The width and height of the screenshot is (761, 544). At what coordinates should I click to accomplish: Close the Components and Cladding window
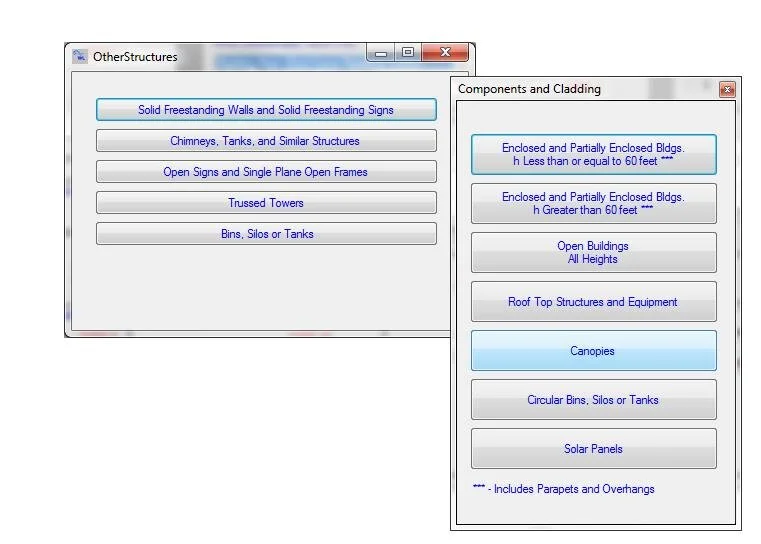click(x=727, y=89)
